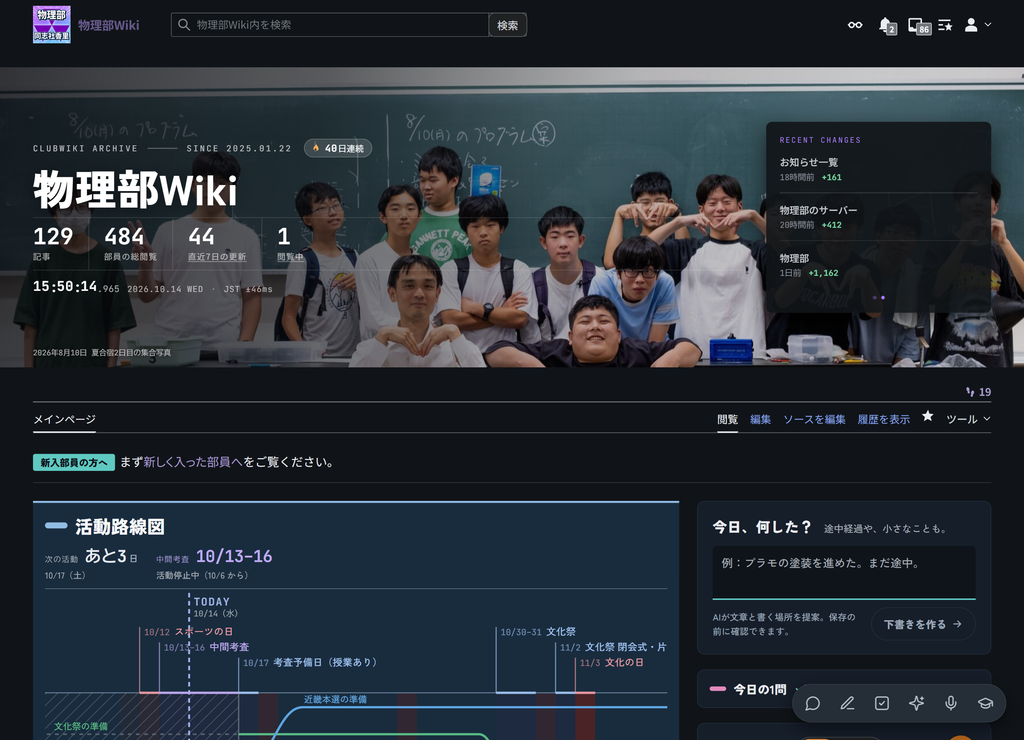Click the 11/3 文化の日 timeline label
Screen dimensions: 1024x740
coord(612,662)
